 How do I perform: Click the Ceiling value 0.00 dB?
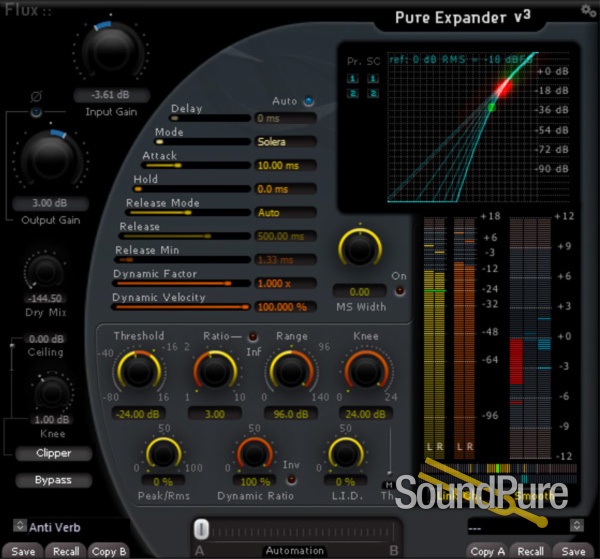(x=46, y=339)
